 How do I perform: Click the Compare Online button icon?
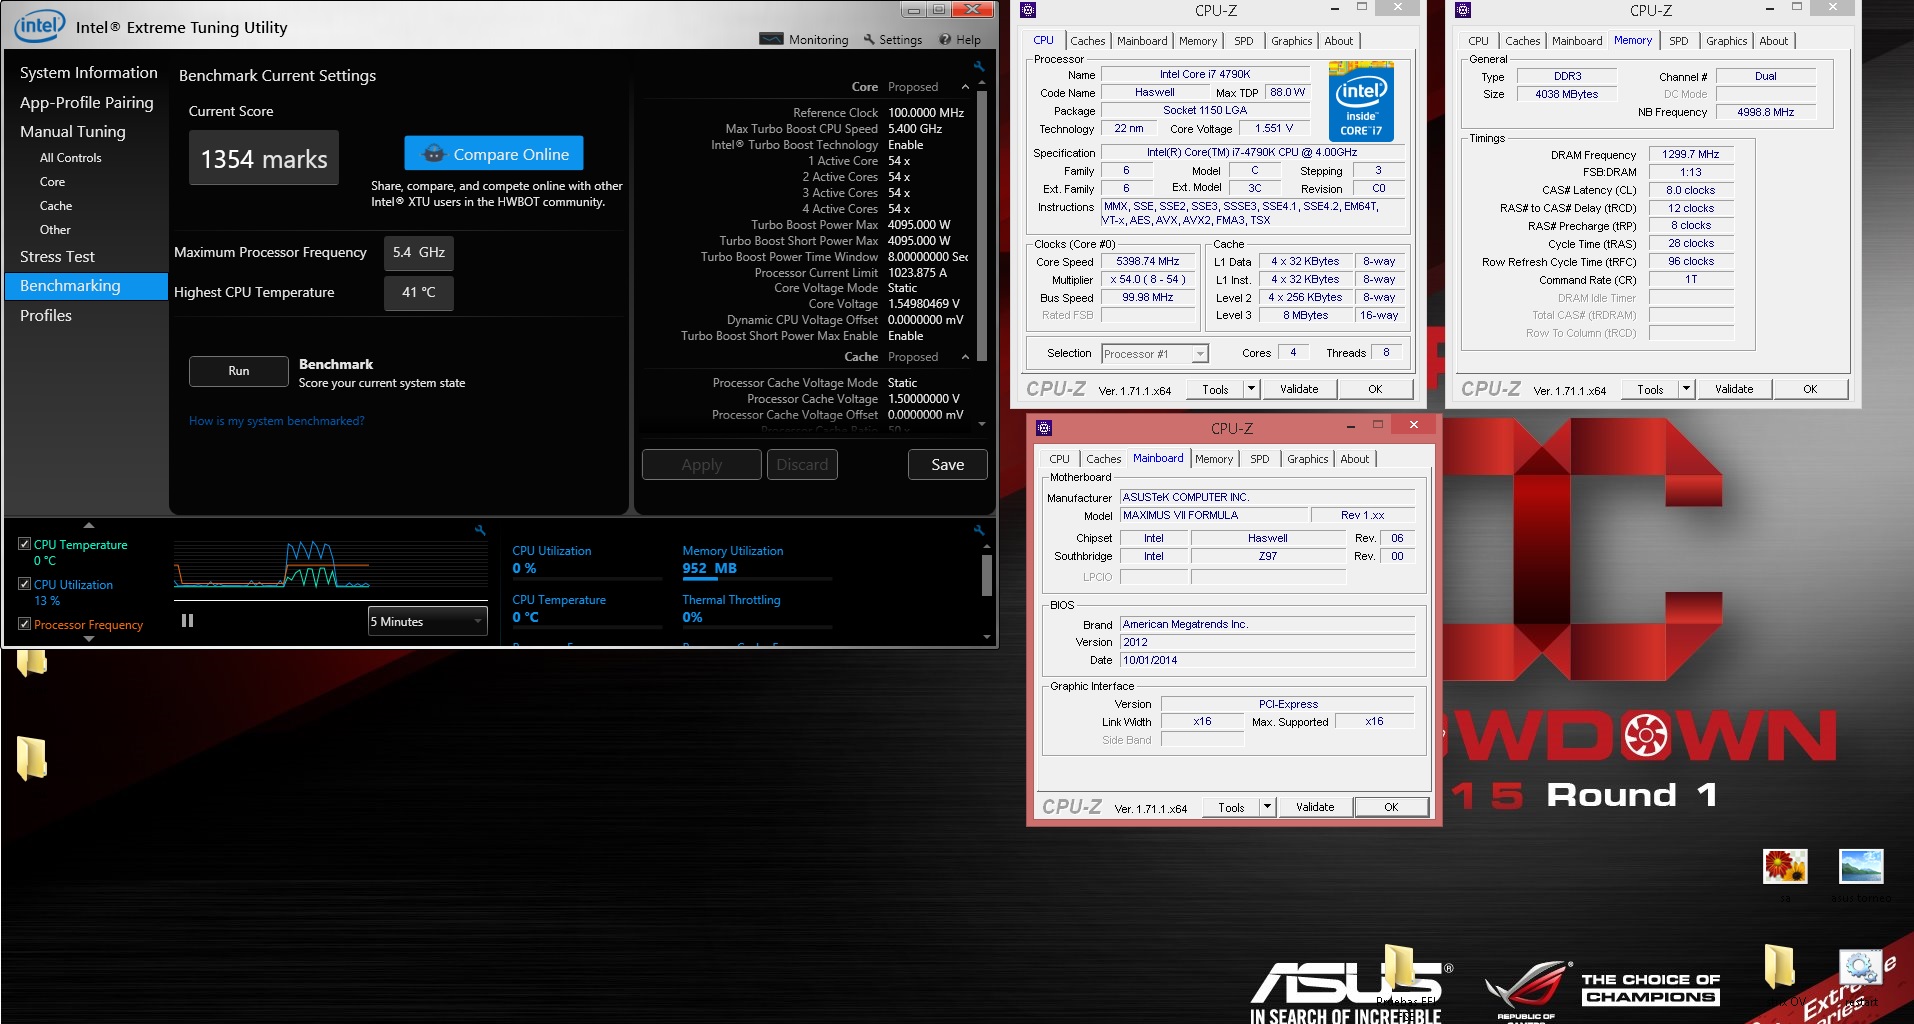pyautogui.click(x=434, y=154)
